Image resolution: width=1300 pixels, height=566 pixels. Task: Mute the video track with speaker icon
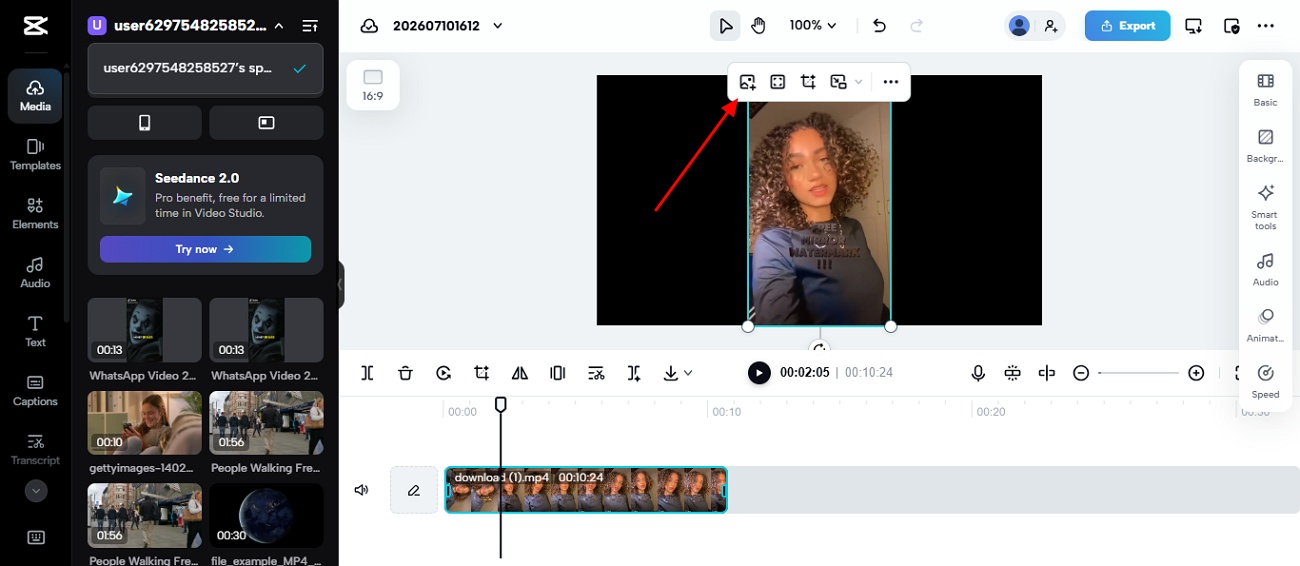point(362,490)
